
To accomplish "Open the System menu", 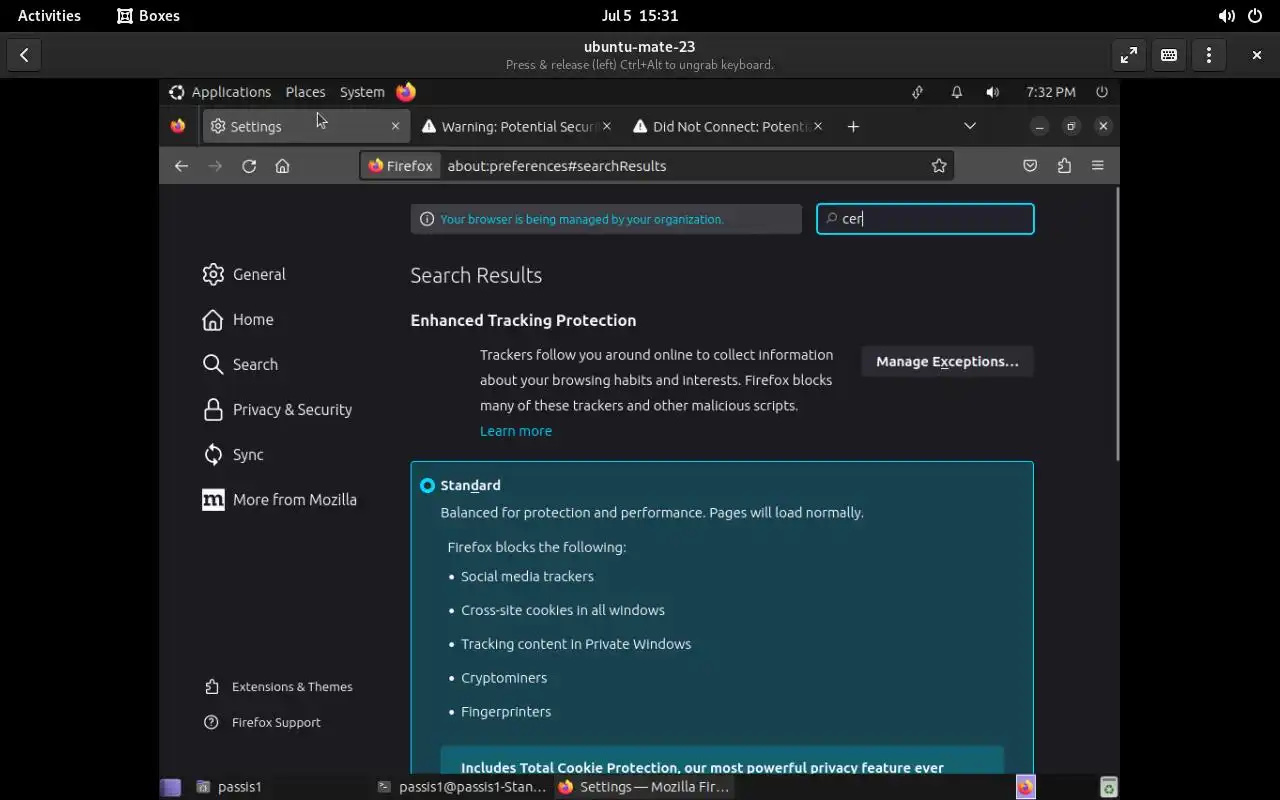I will click(x=362, y=92).
